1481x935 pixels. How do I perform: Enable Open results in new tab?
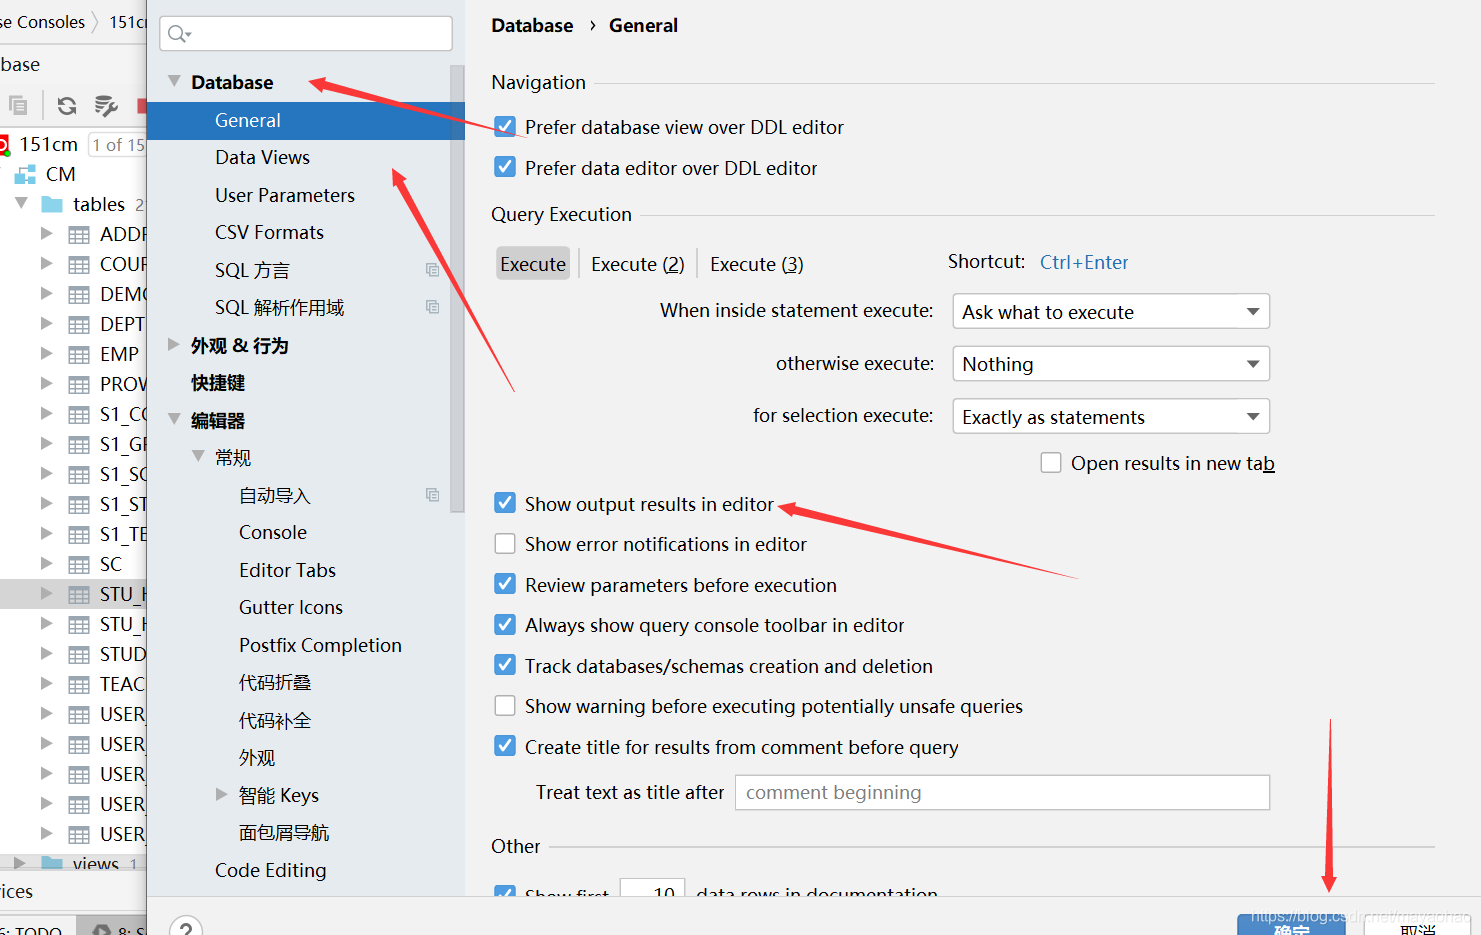[x=1051, y=463]
